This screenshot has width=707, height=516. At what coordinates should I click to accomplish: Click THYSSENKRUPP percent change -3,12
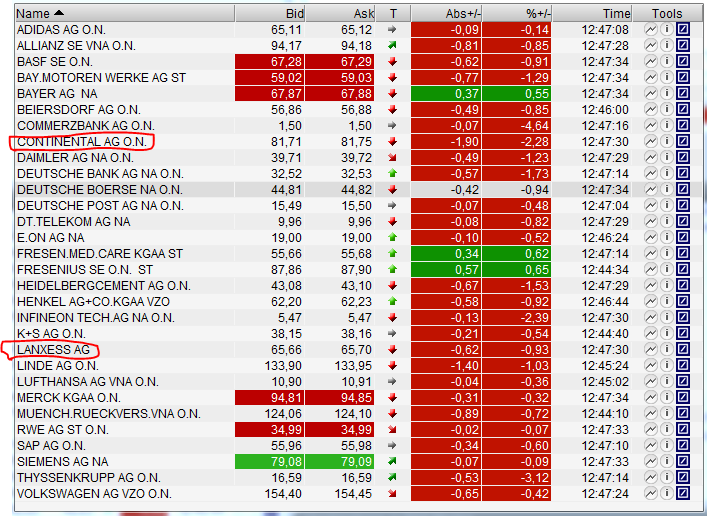[x=517, y=478]
